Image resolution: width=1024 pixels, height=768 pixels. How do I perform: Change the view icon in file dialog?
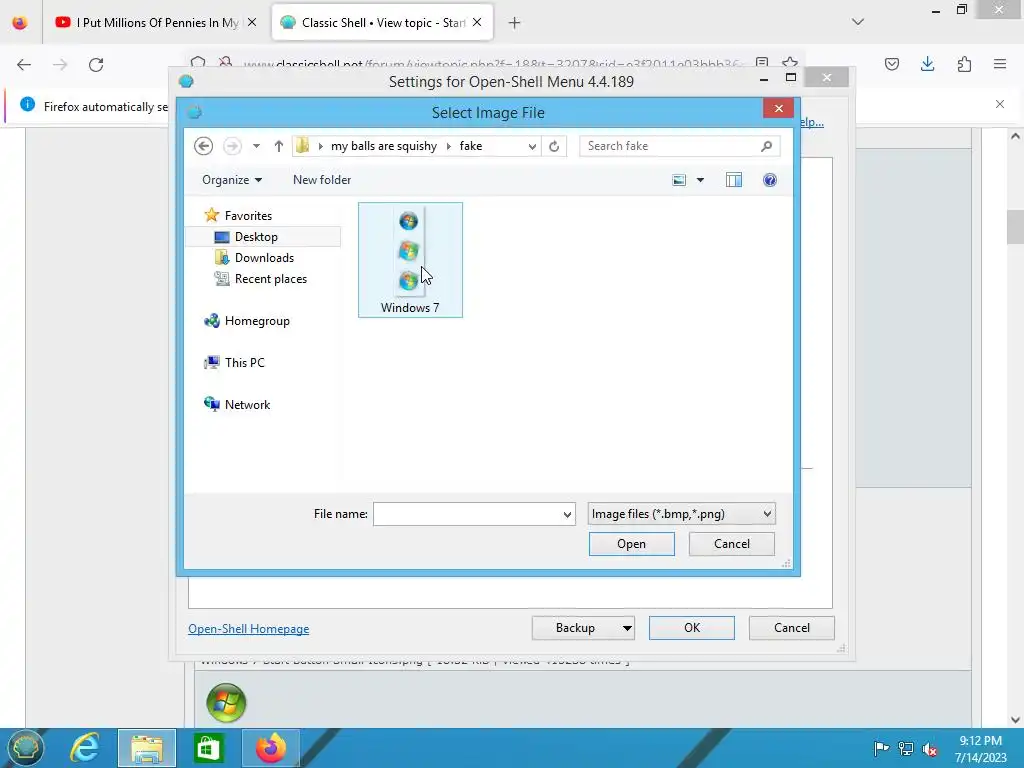(679, 180)
